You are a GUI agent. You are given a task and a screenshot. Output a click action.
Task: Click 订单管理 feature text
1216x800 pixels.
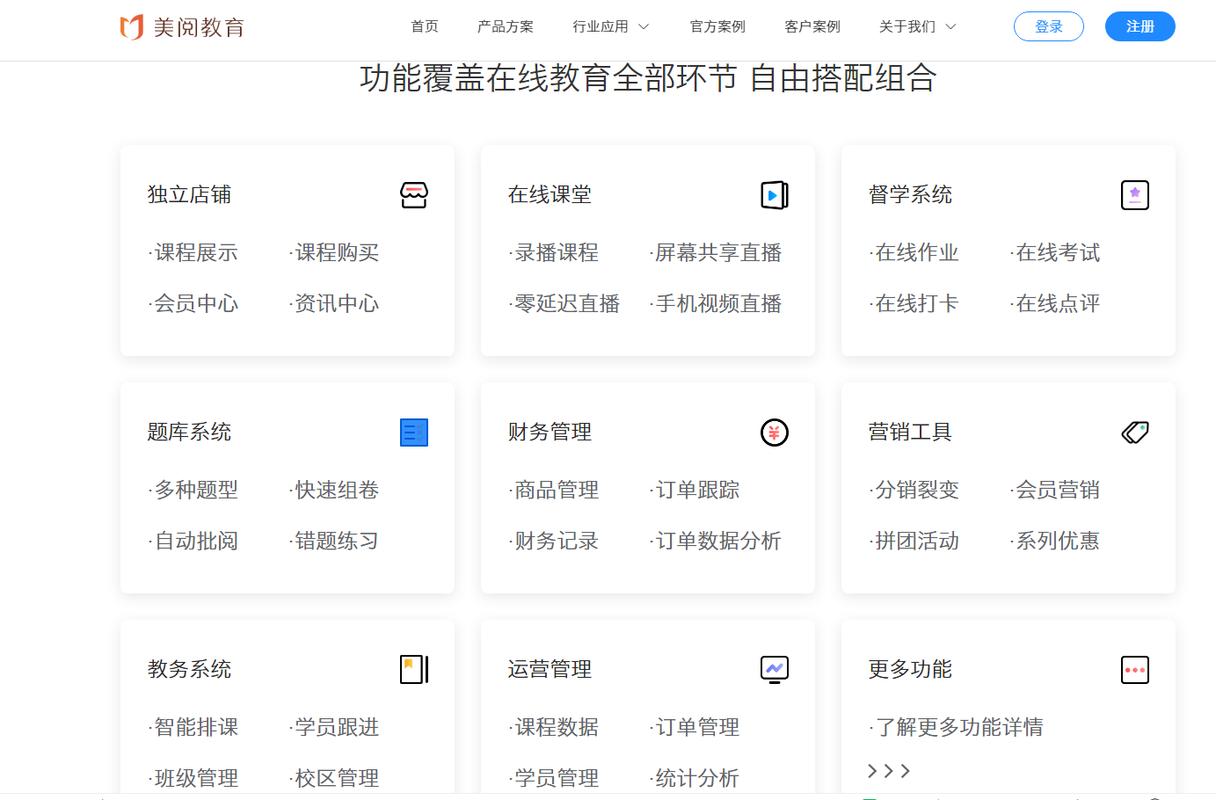[x=695, y=727]
